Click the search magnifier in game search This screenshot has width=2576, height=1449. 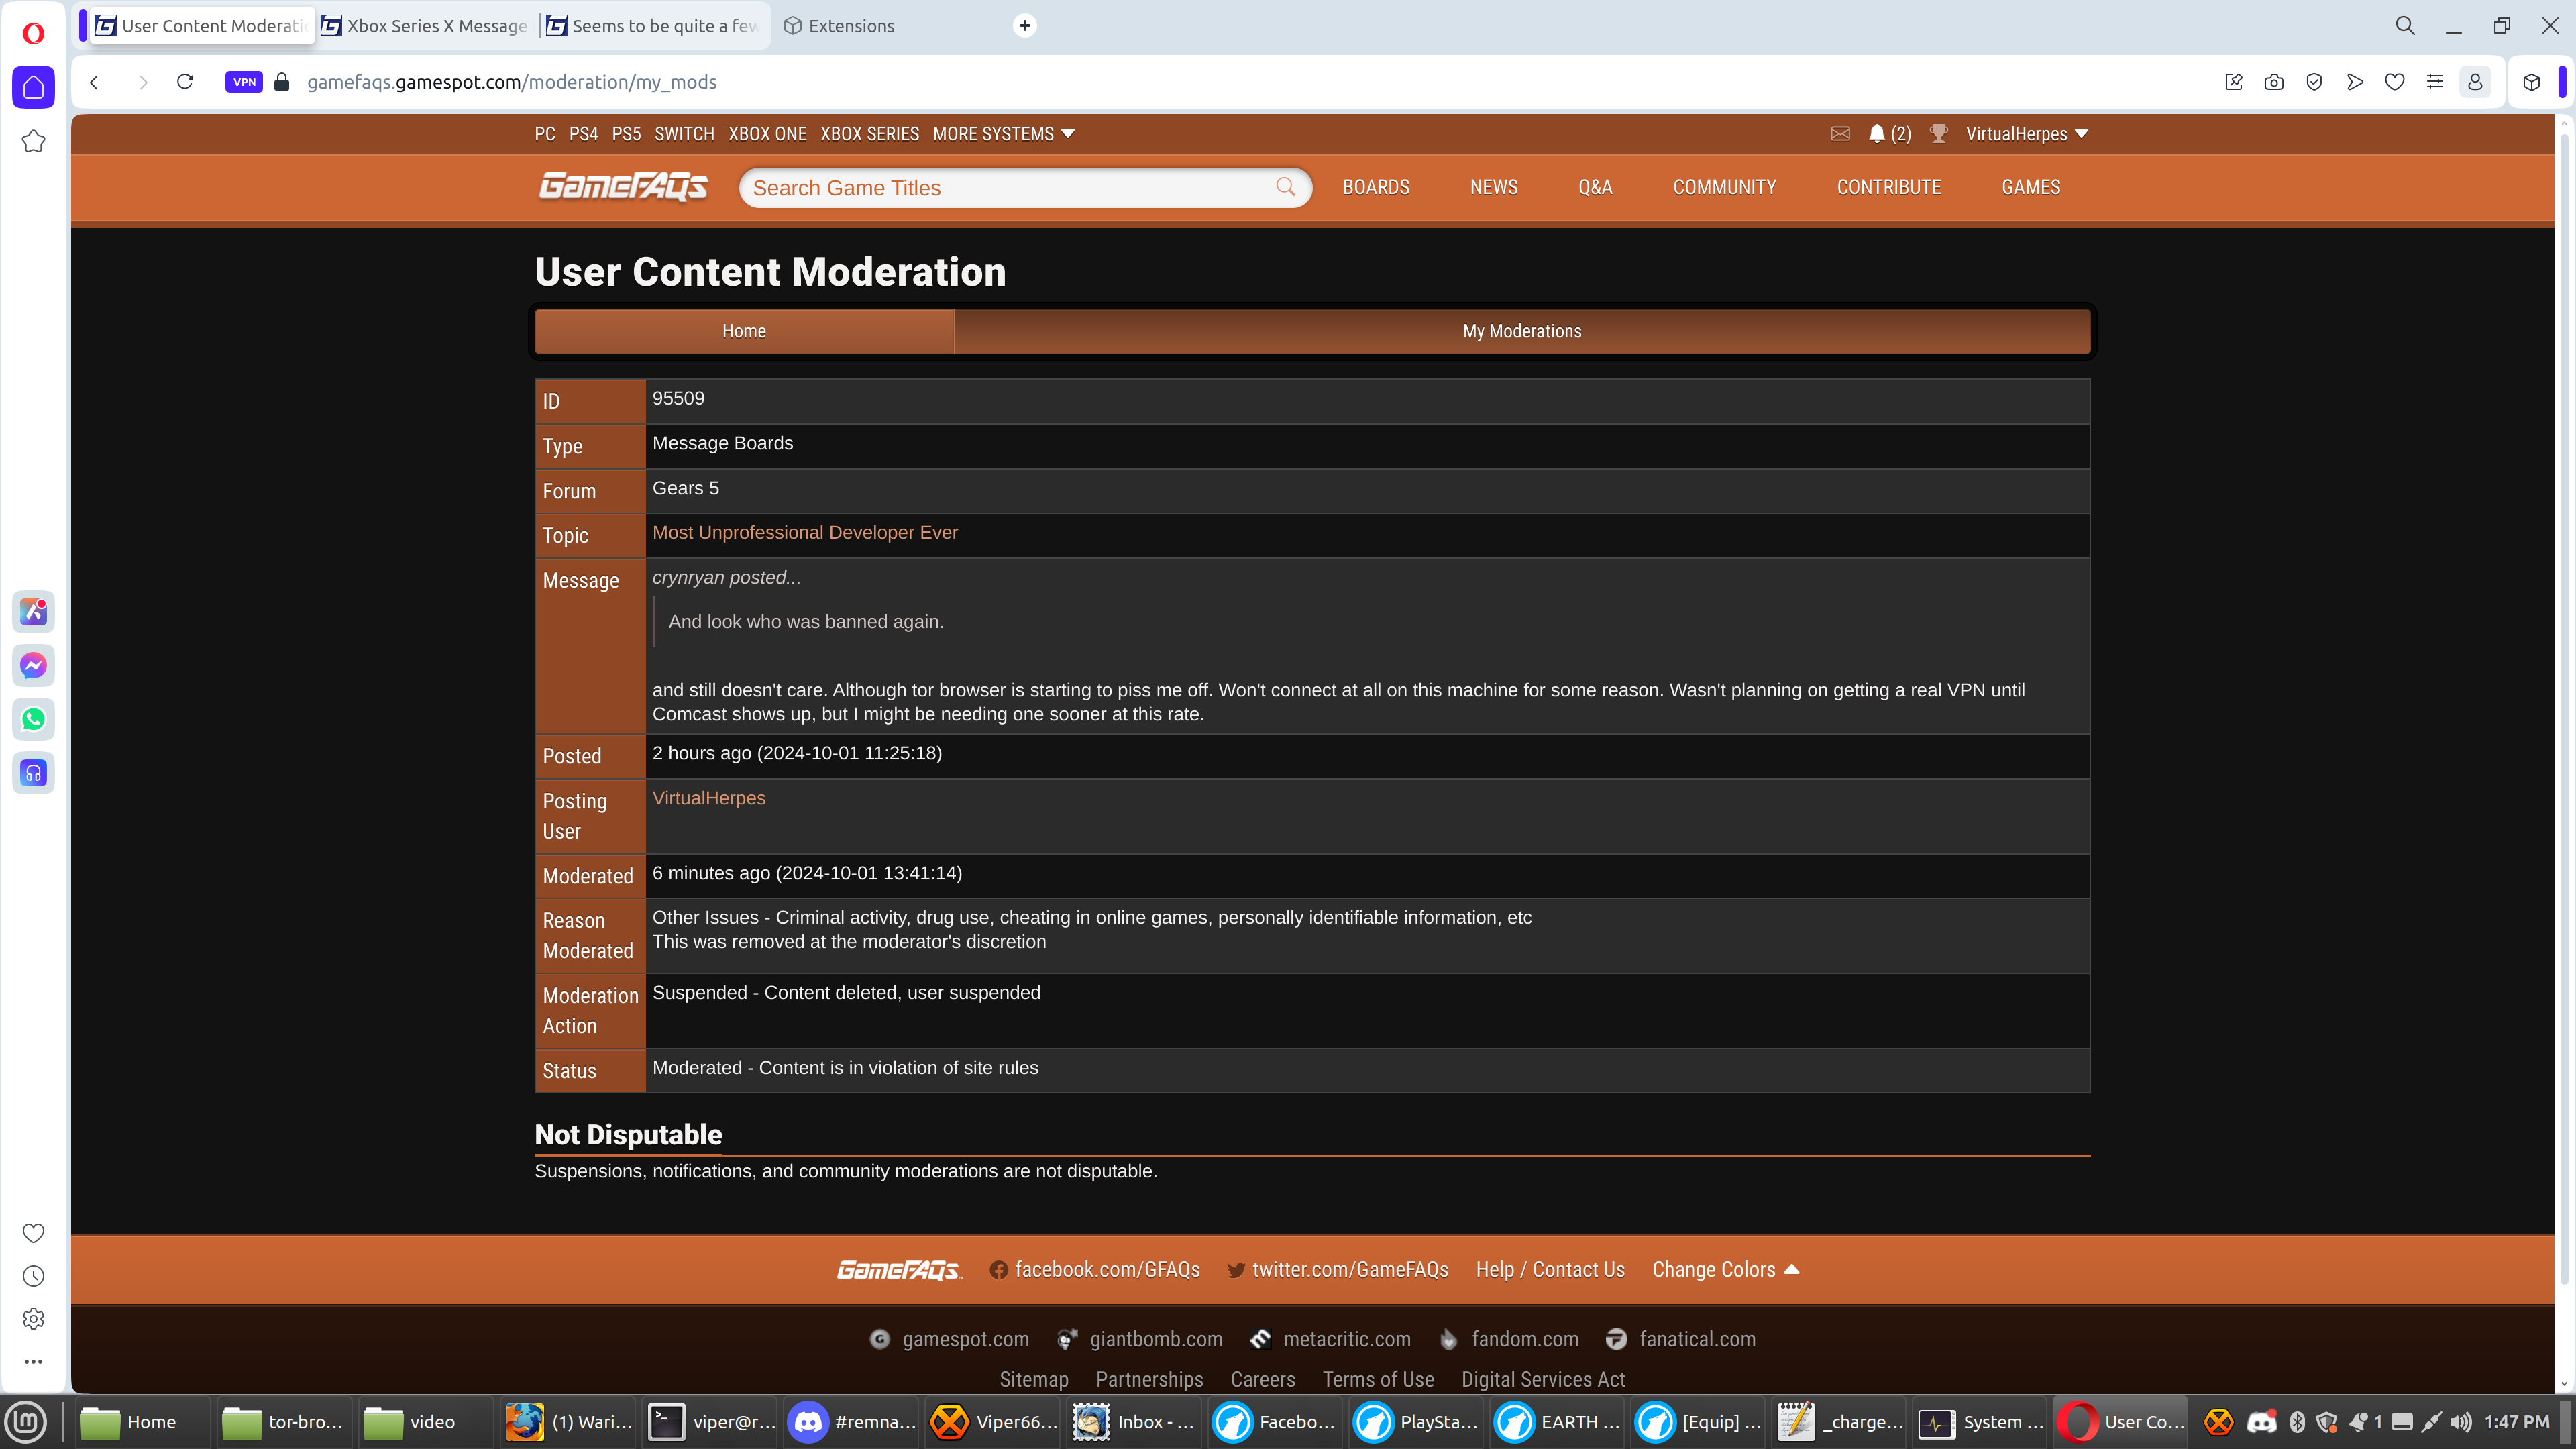1285,187
